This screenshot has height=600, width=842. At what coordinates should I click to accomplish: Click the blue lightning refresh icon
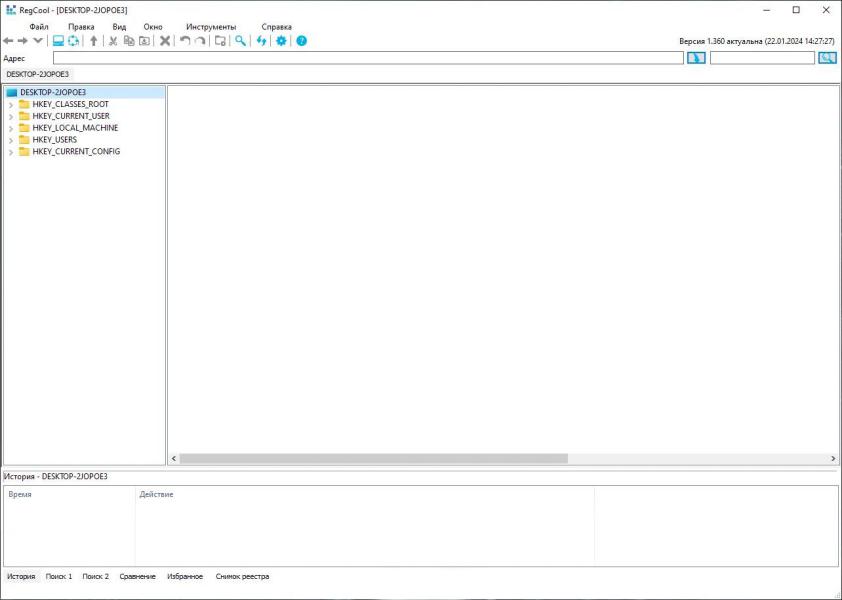click(262, 41)
